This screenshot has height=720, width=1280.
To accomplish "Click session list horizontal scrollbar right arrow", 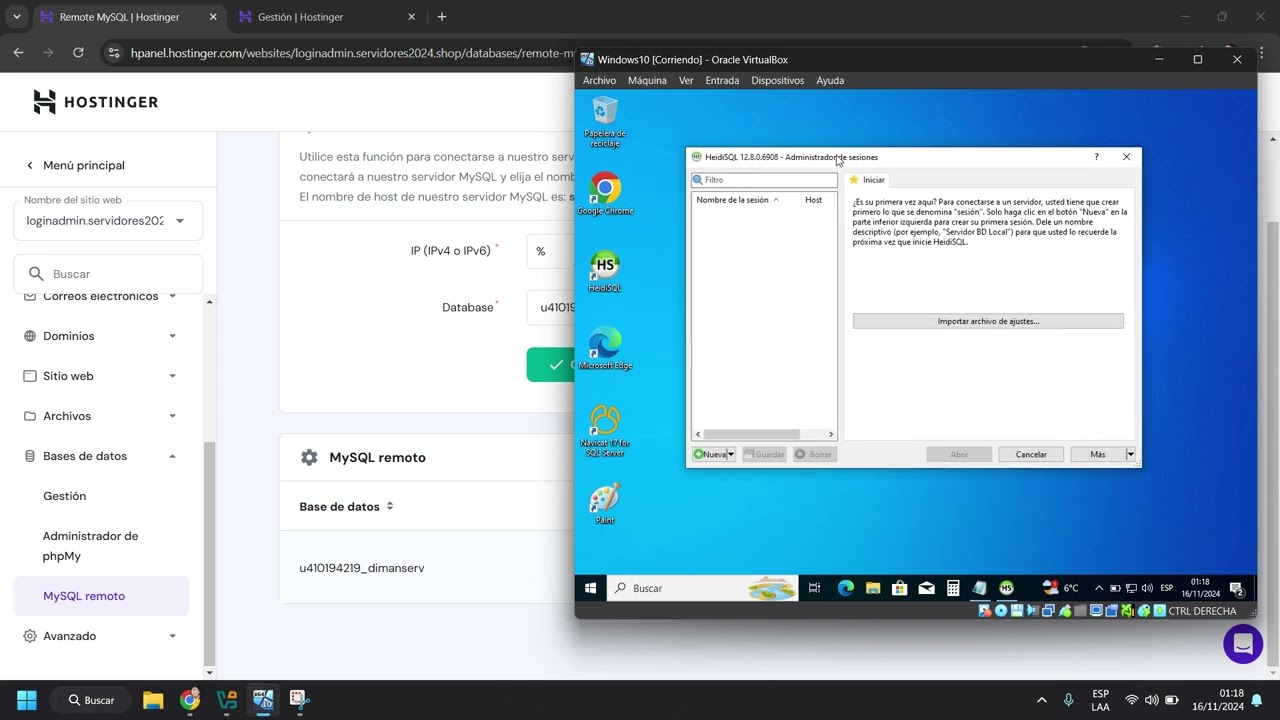I will (x=830, y=434).
